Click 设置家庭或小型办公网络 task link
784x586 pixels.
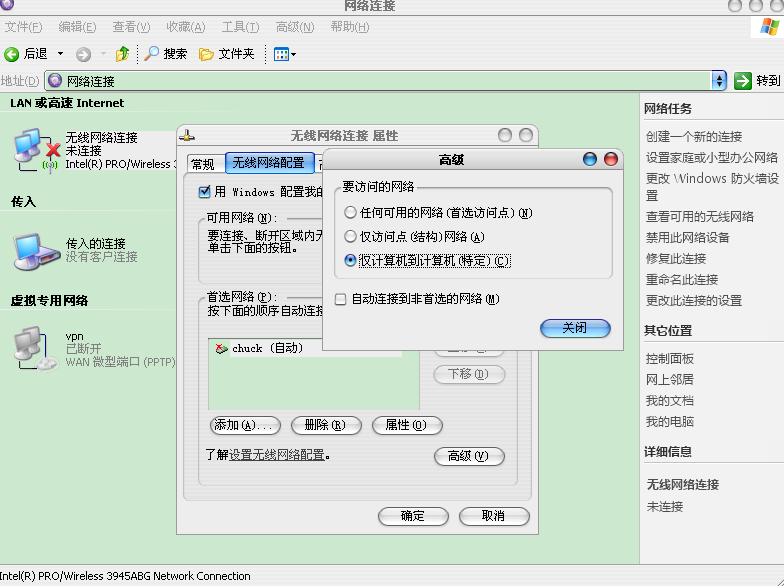pyautogui.click(x=712, y=158)
